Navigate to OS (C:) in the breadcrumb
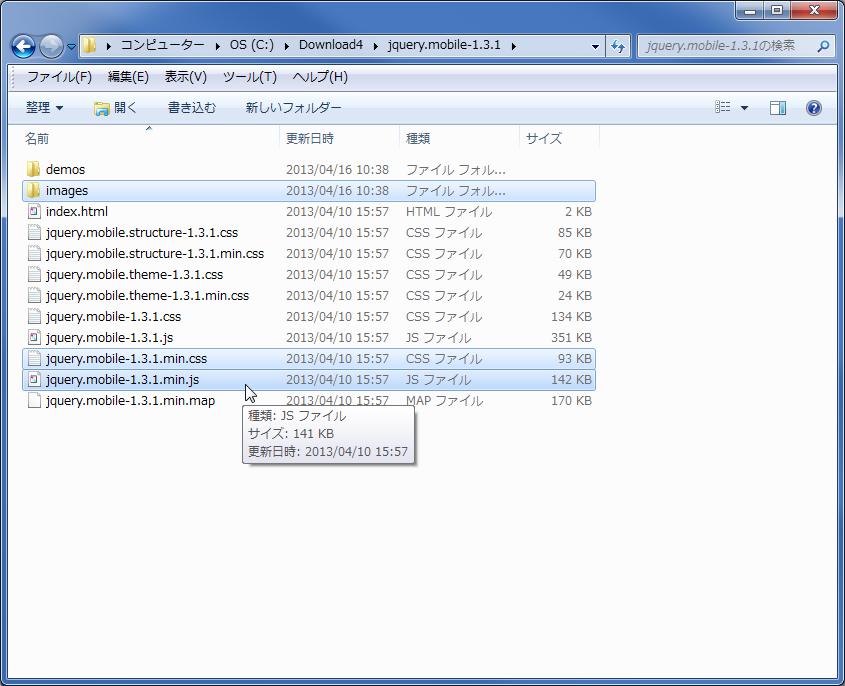 [252, 45]
